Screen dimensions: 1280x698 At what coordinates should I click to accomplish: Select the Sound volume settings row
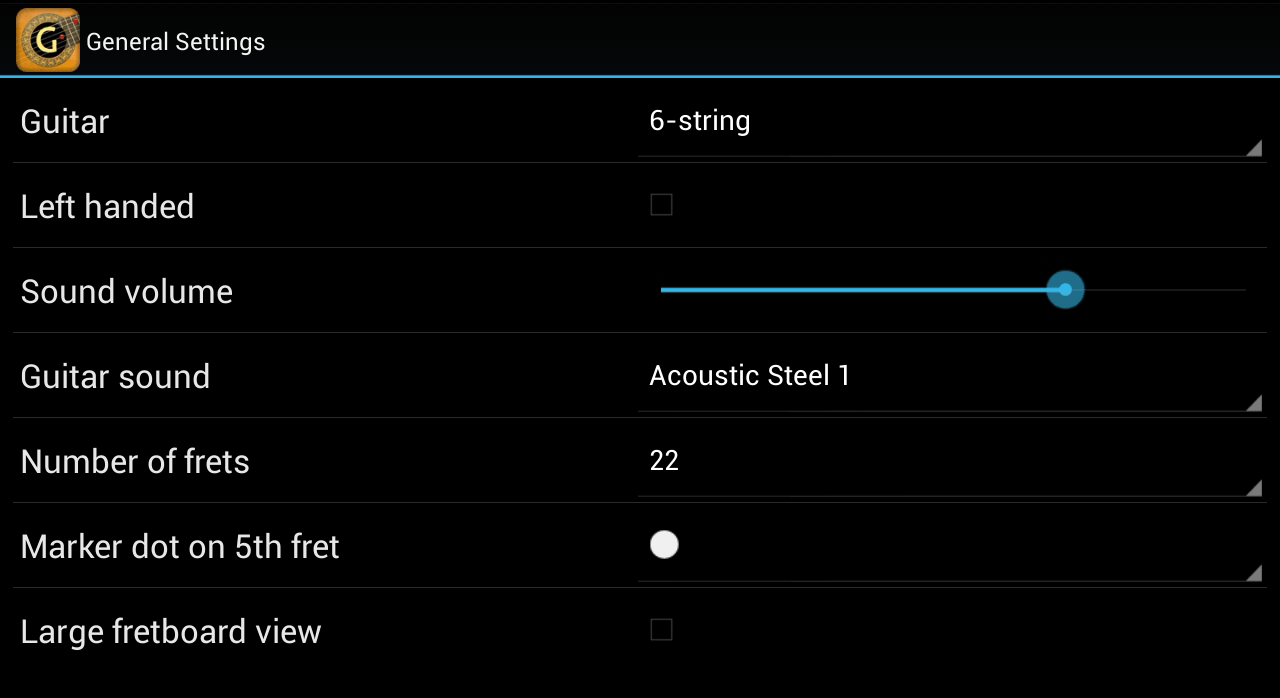pyautogui.click(x=320, y=291)
